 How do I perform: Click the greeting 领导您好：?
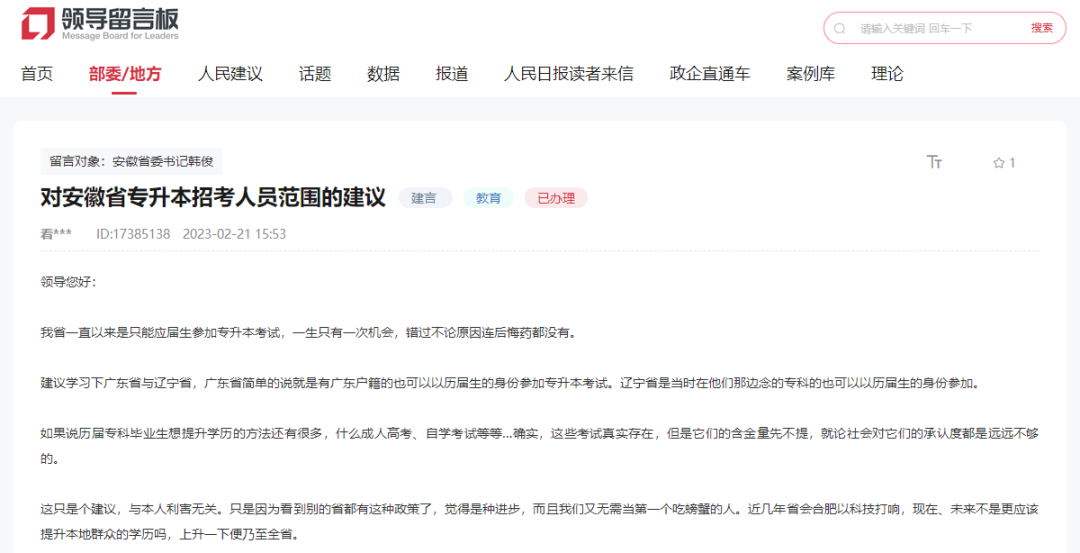tap(69, 283)
